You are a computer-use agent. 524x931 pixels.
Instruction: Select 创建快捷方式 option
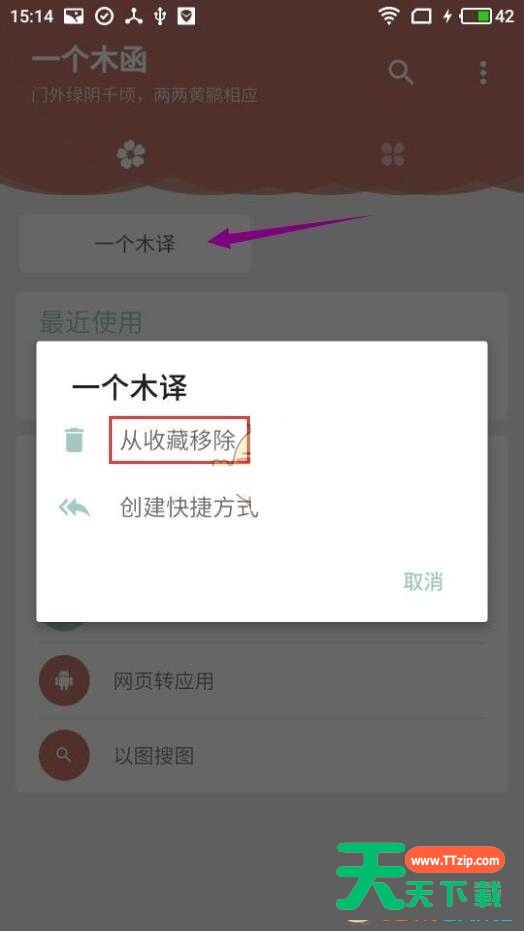[x=189, y=508]
